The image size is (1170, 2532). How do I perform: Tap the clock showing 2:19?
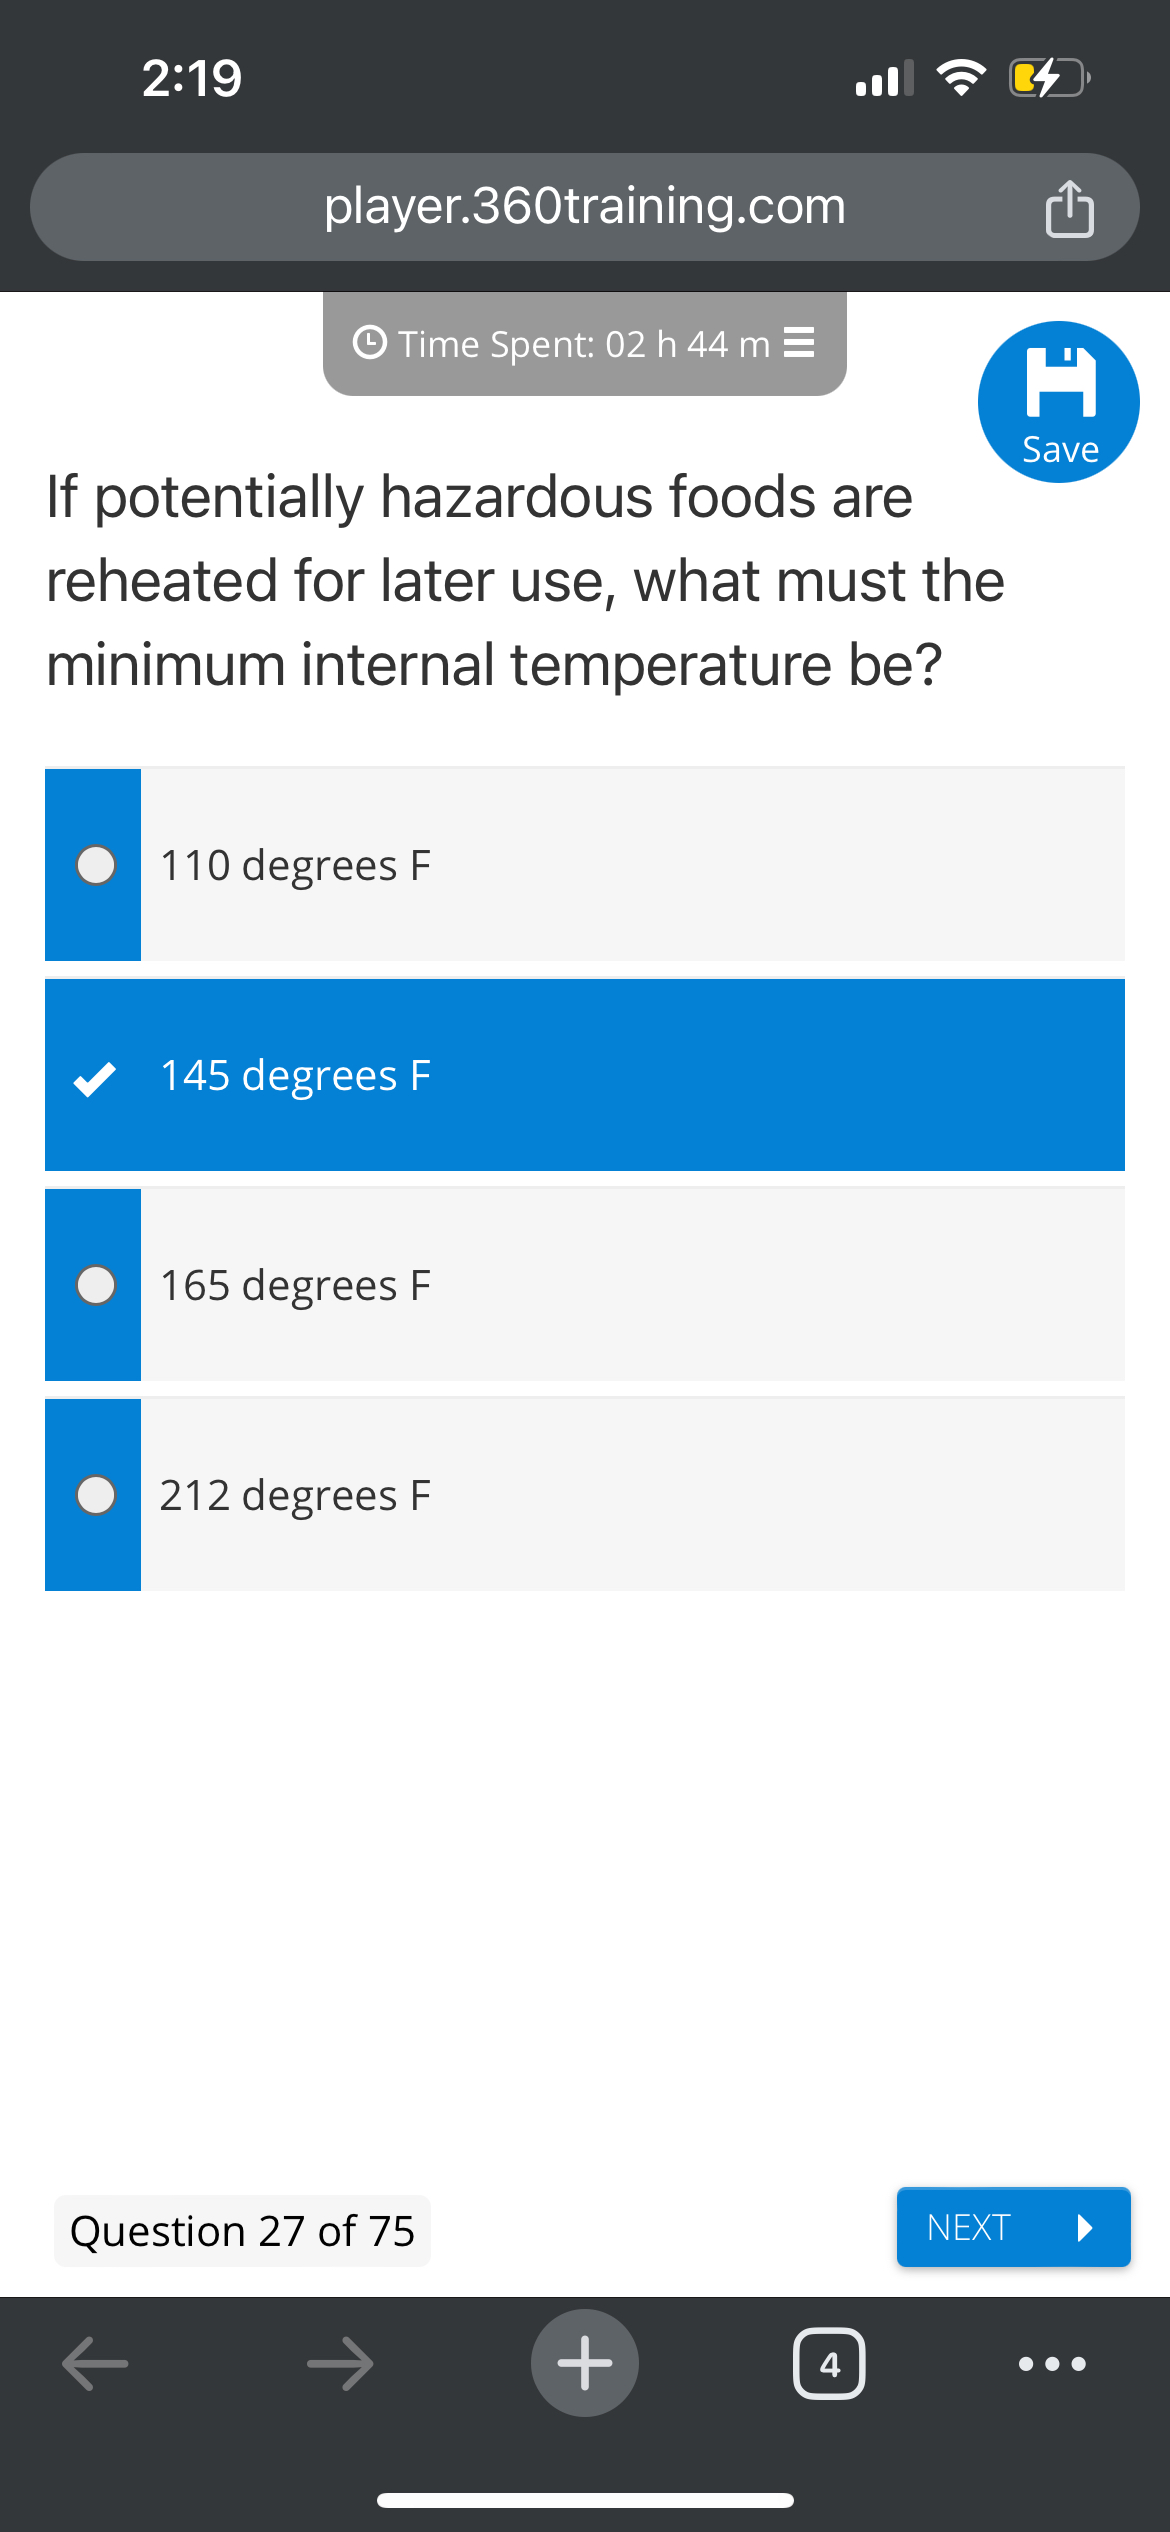193,78
